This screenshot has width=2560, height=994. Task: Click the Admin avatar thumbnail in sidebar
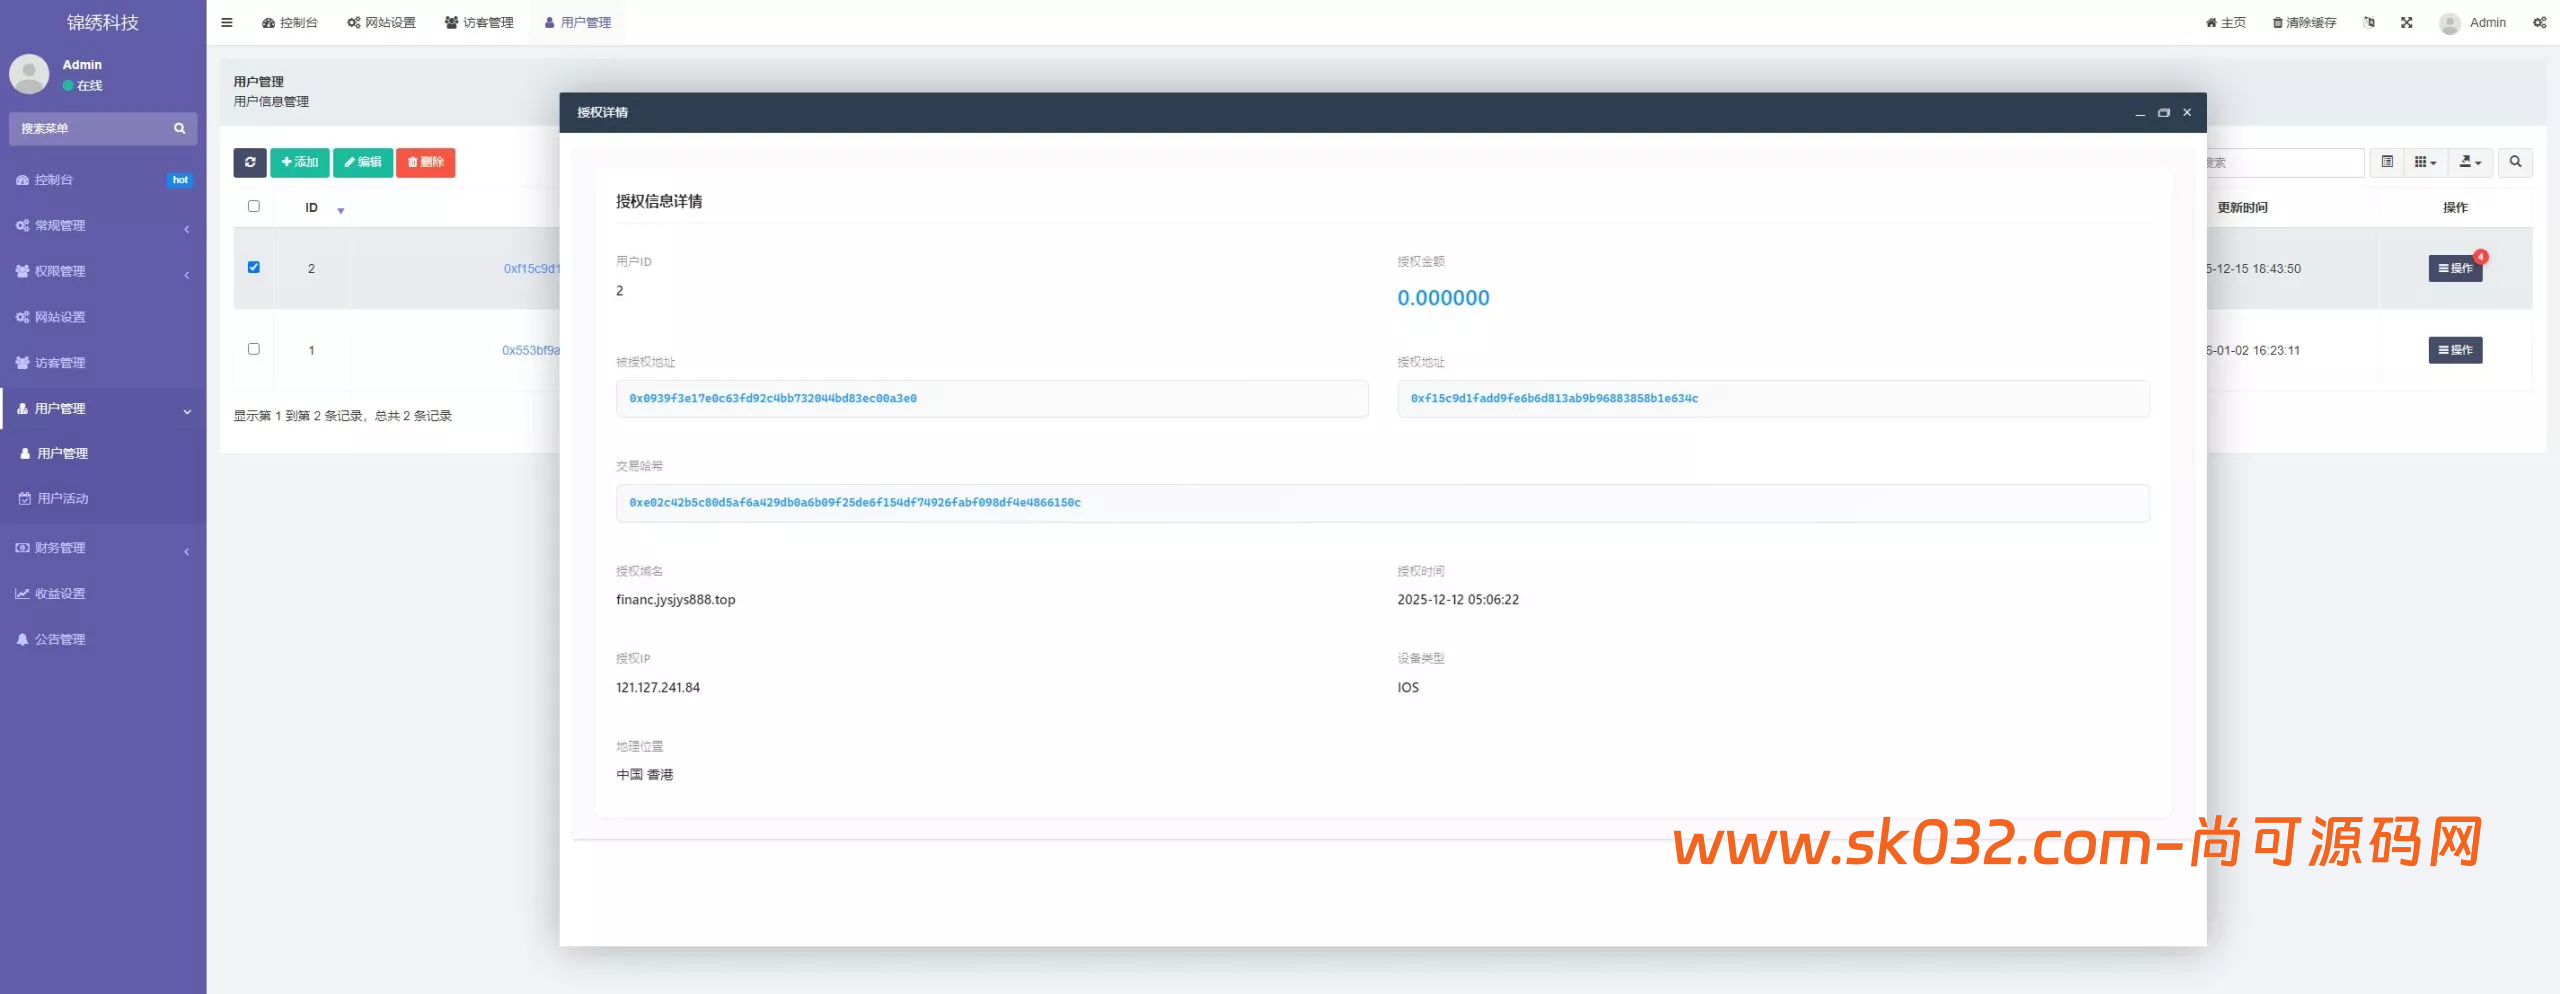point(29,74)
